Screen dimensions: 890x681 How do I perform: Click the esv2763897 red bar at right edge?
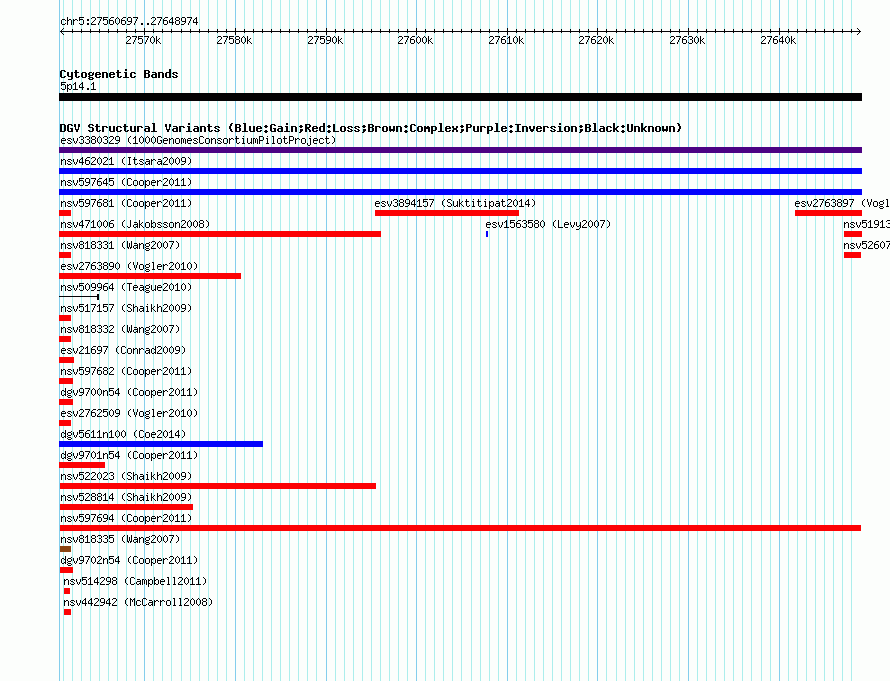pyautogui.click(x=828, y=213)
